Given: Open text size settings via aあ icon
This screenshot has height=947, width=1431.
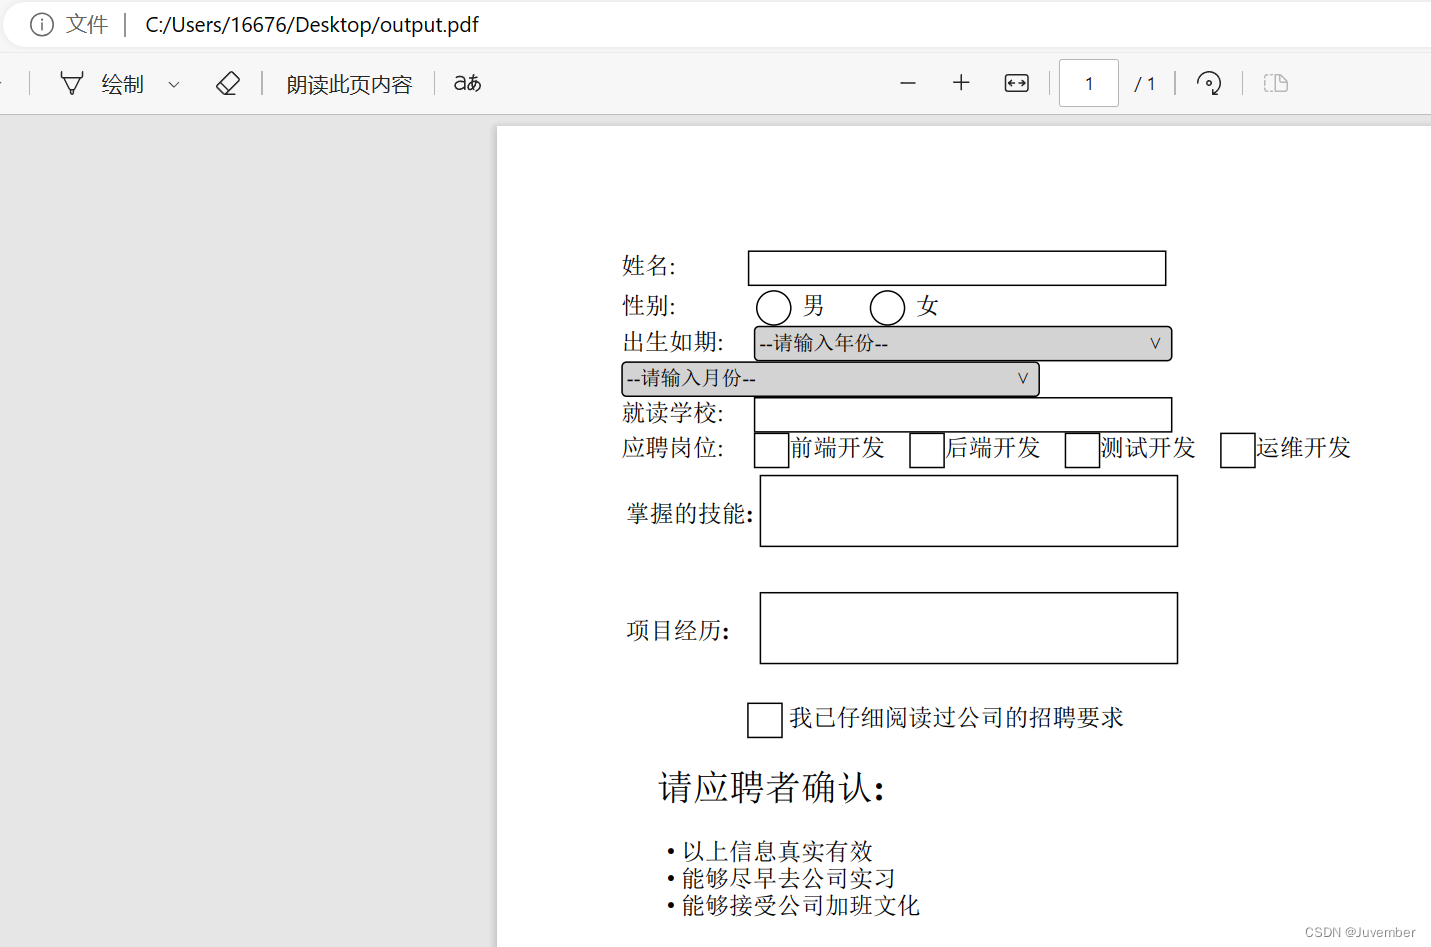Looking at the screenshot, I should [466, 84].
